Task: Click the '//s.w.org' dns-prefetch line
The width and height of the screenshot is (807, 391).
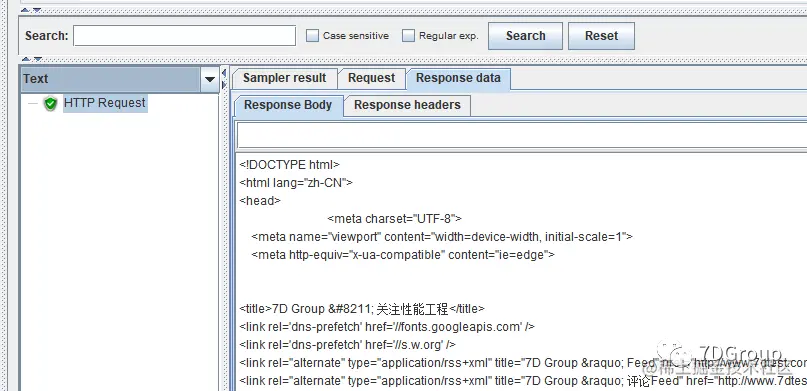Action: point(347,345)
